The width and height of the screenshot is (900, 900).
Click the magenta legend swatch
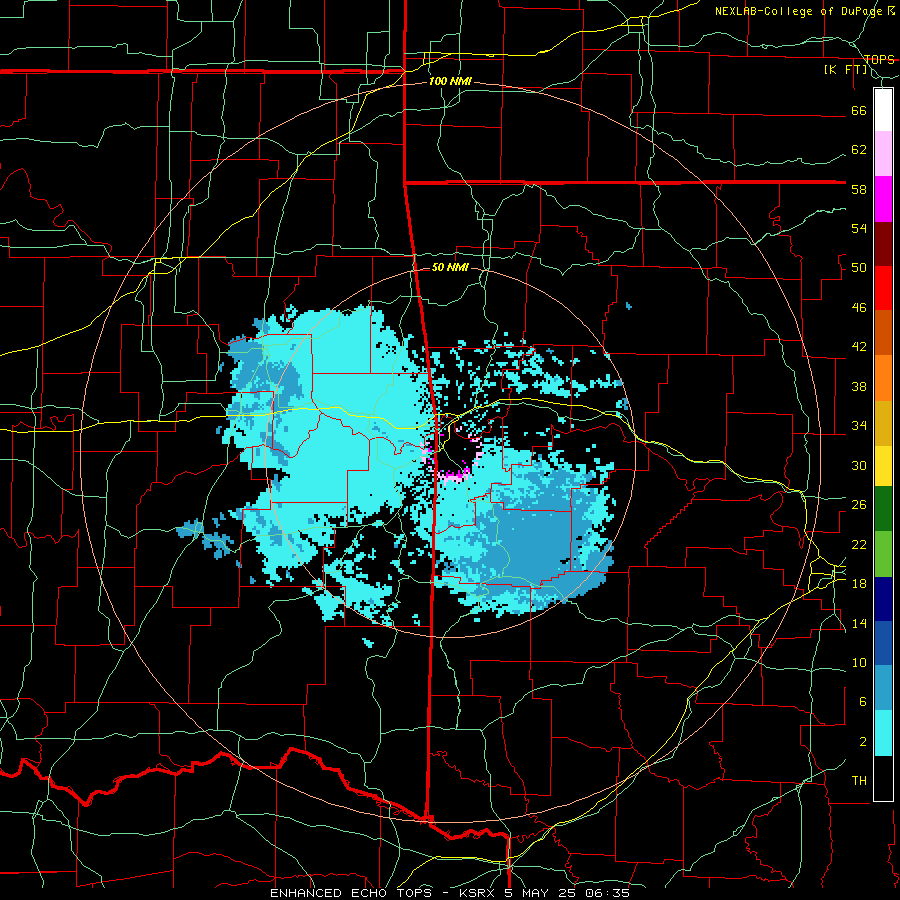883,199
